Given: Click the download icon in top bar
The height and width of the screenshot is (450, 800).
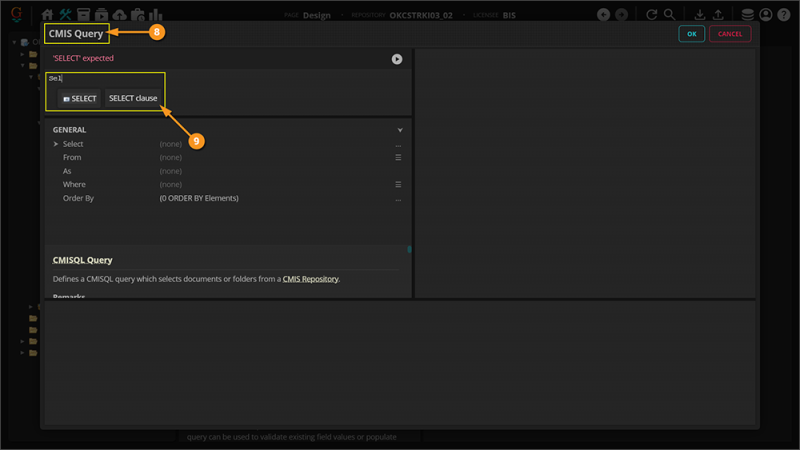Looking at the screenshot, I should point(700,15).
